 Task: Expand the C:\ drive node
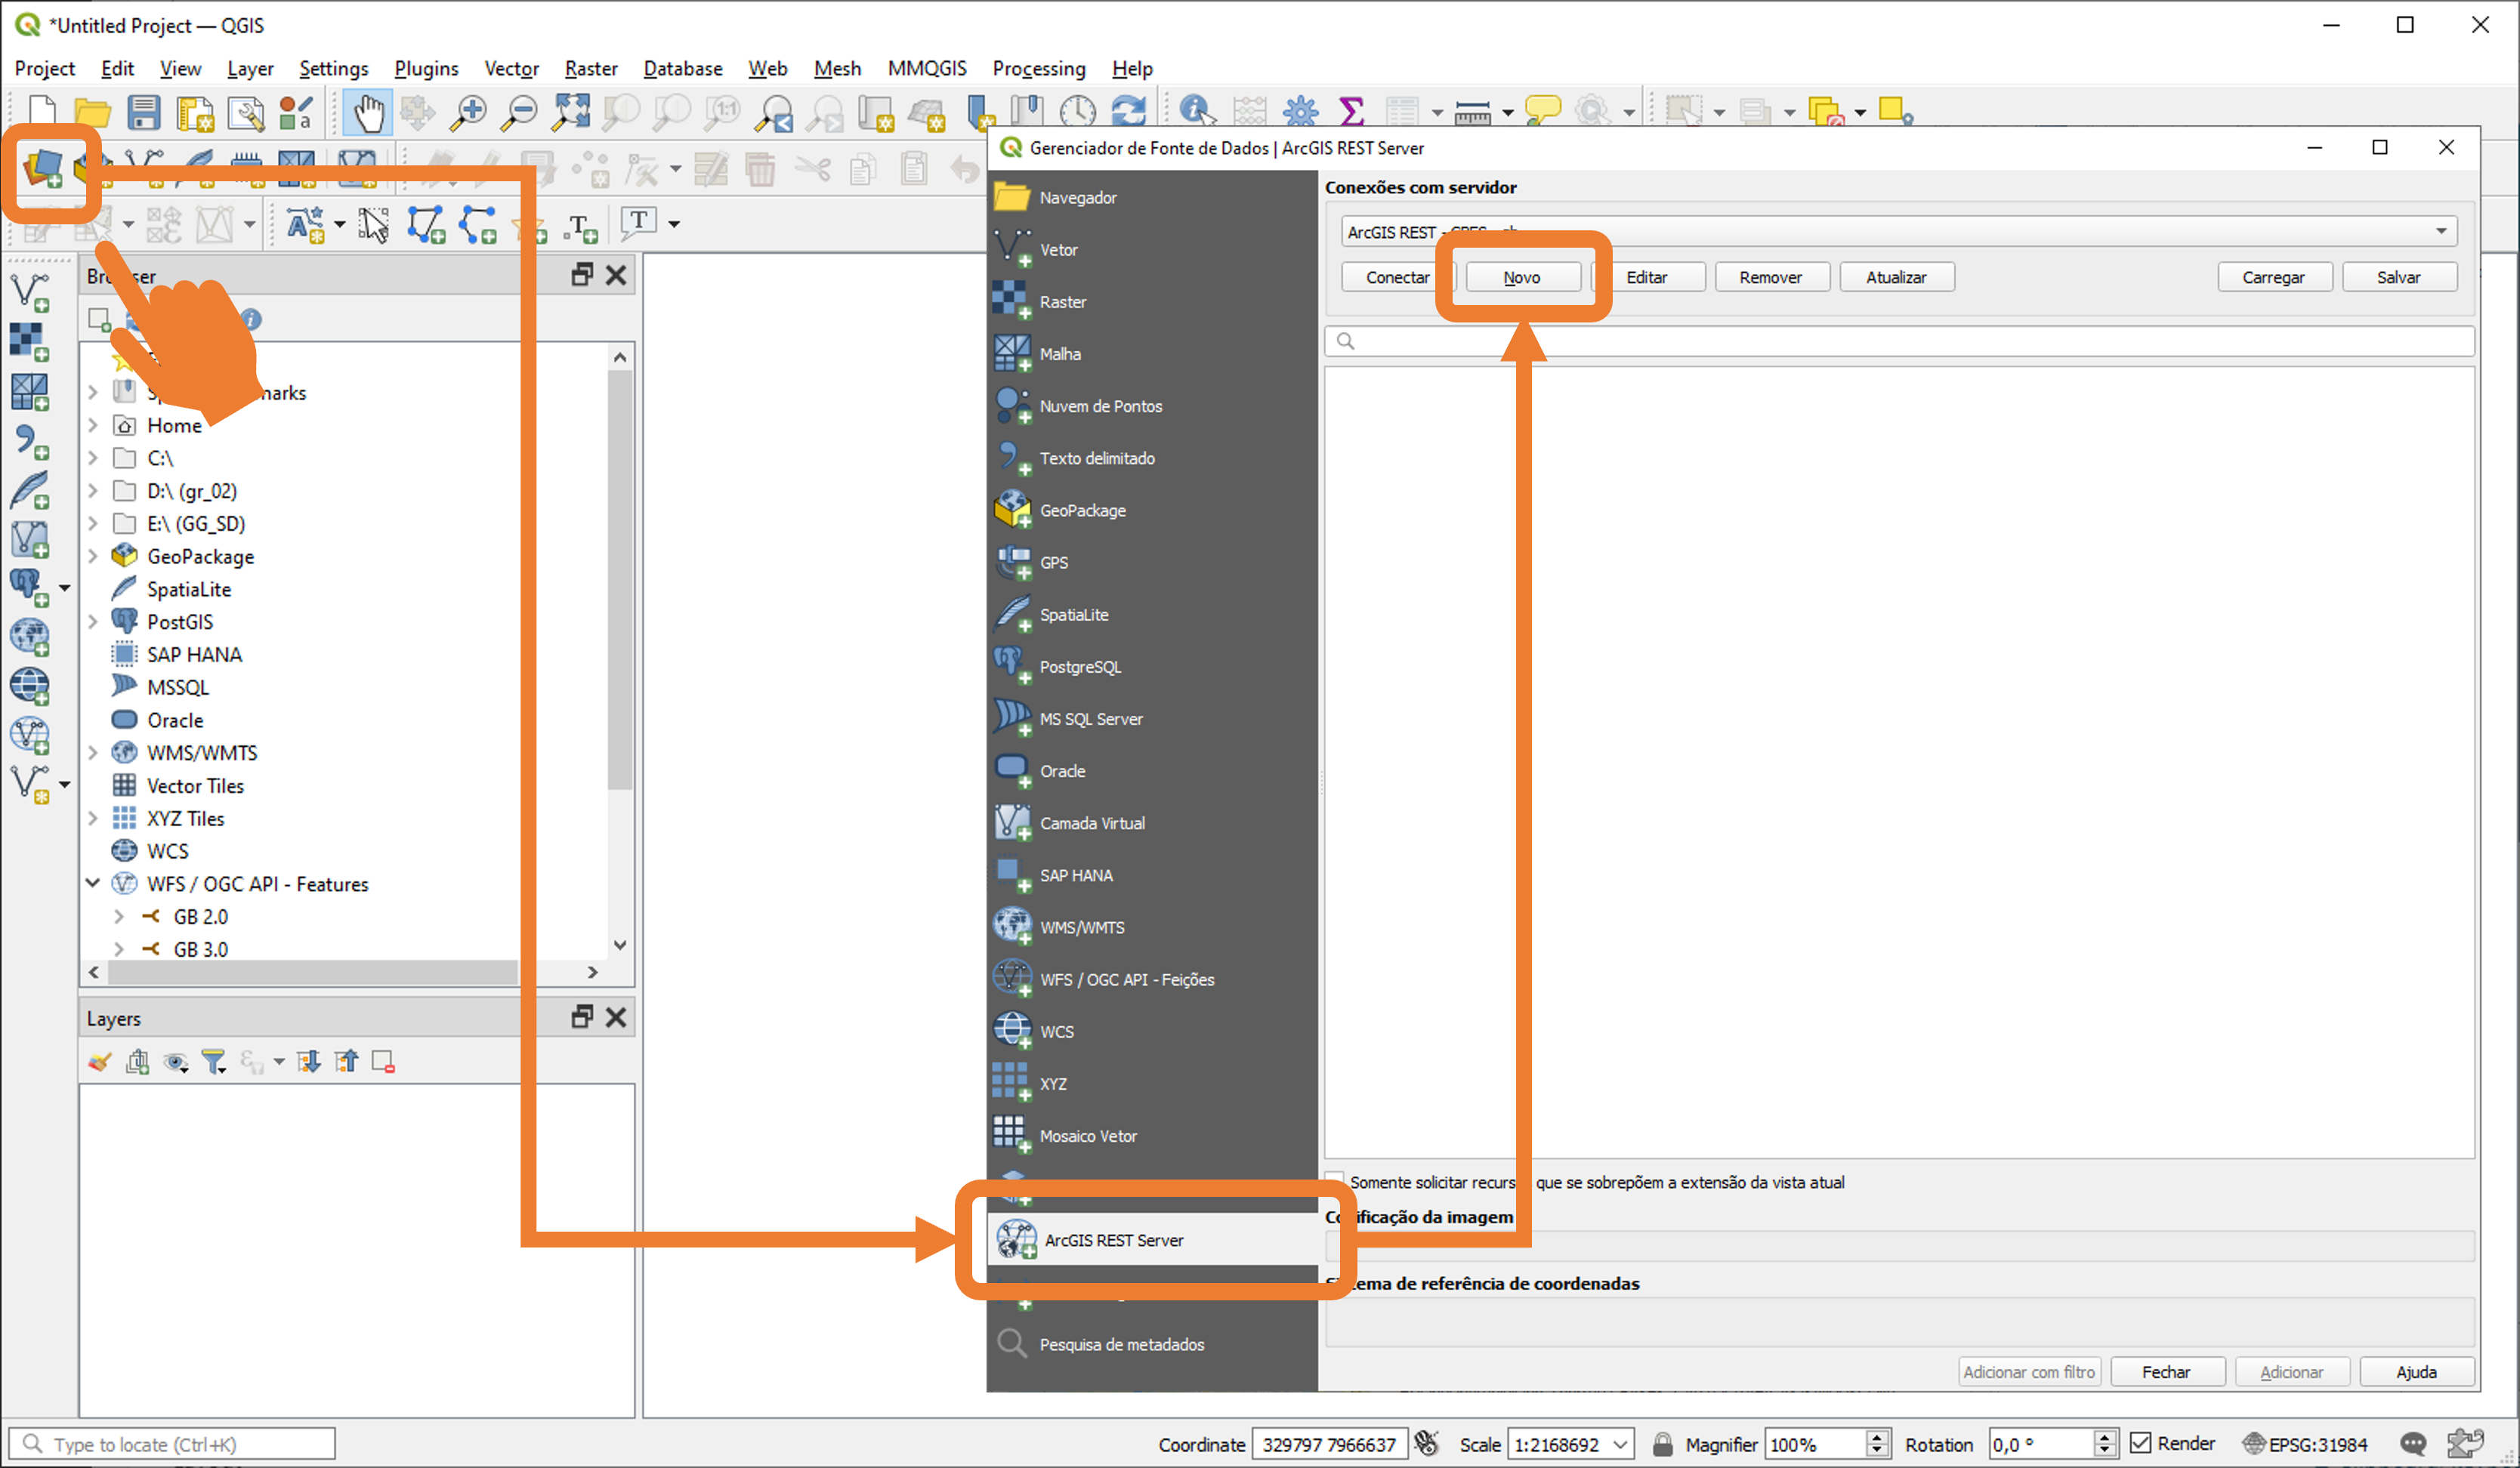point(93,459)
